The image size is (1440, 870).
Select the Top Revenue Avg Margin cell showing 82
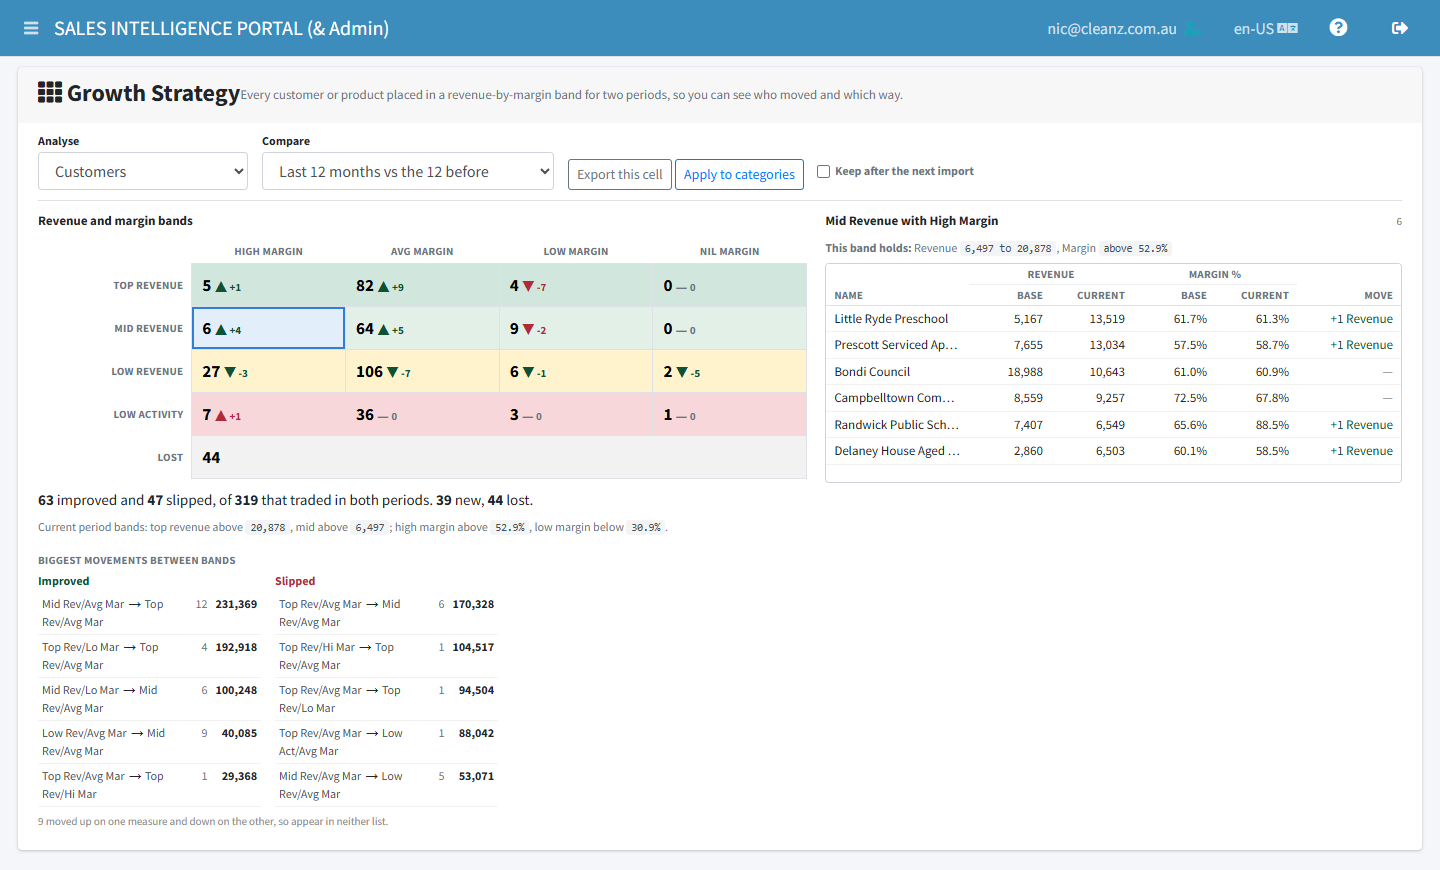click(422, 286)
